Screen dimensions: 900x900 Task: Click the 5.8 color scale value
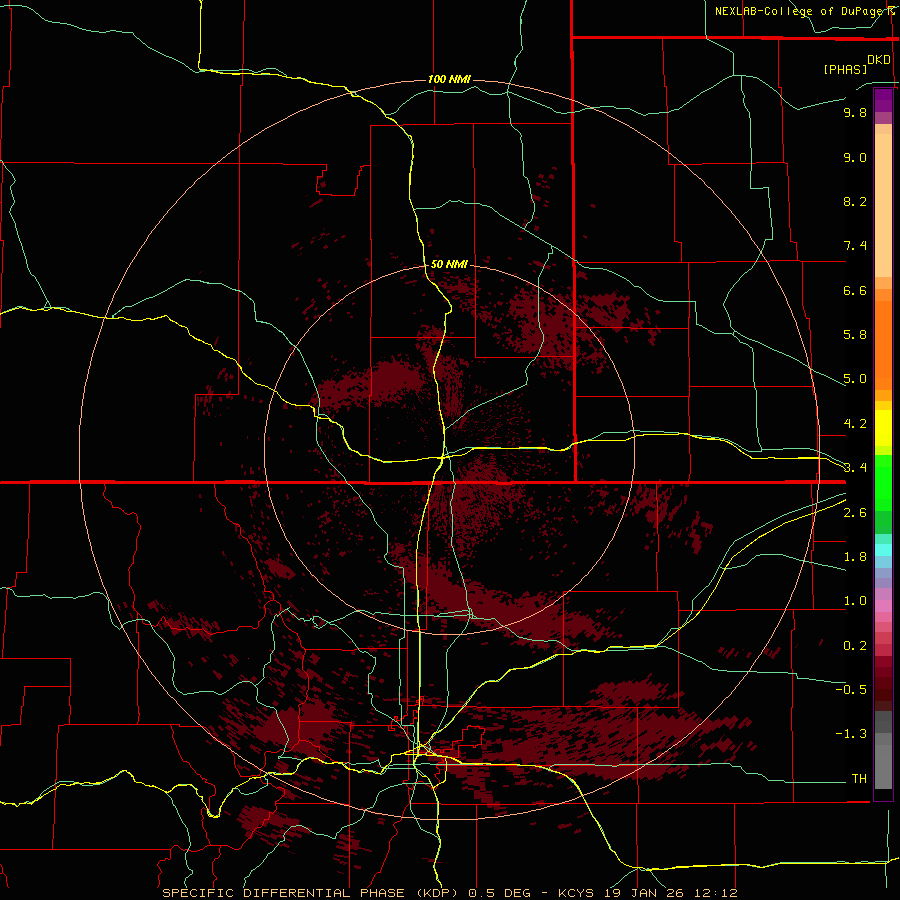pos(855,335)
